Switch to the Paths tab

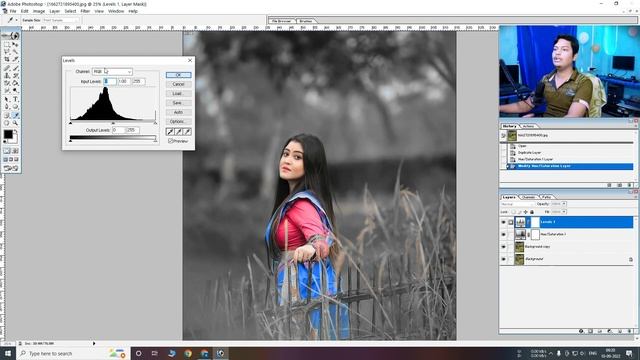point(547,197)
